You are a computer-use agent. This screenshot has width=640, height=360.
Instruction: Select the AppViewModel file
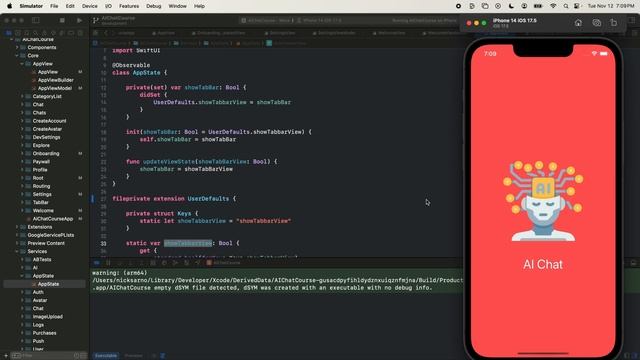pyautogui.click(x=55, y=88)
